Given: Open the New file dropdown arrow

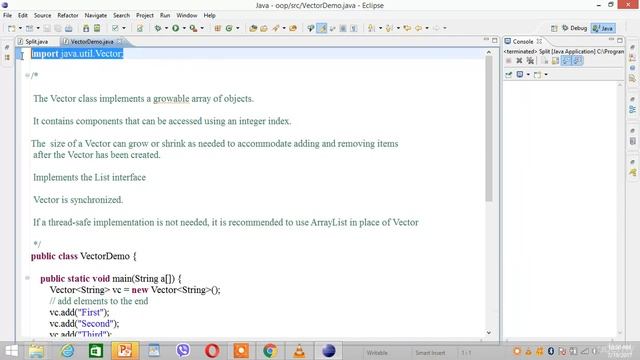Looking at the screenshot, I should (x=20, y=28).
